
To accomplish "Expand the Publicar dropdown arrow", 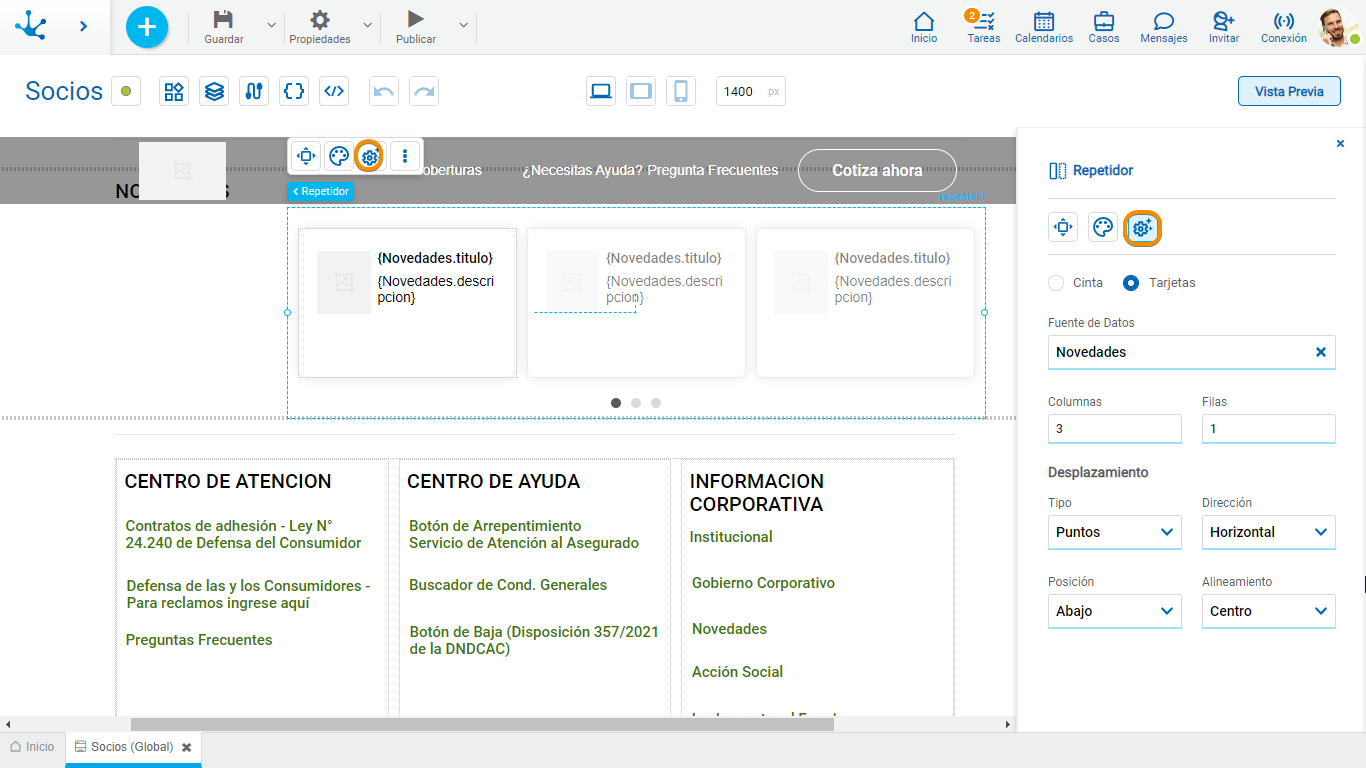I will [463, 25].
